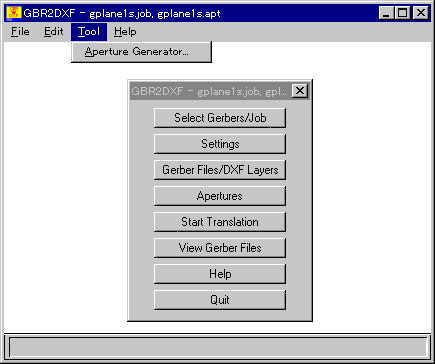Click Gerber Files/DXF Layers button
The width and height of the screenshot is (435, 364).
(x=220, y=170)
